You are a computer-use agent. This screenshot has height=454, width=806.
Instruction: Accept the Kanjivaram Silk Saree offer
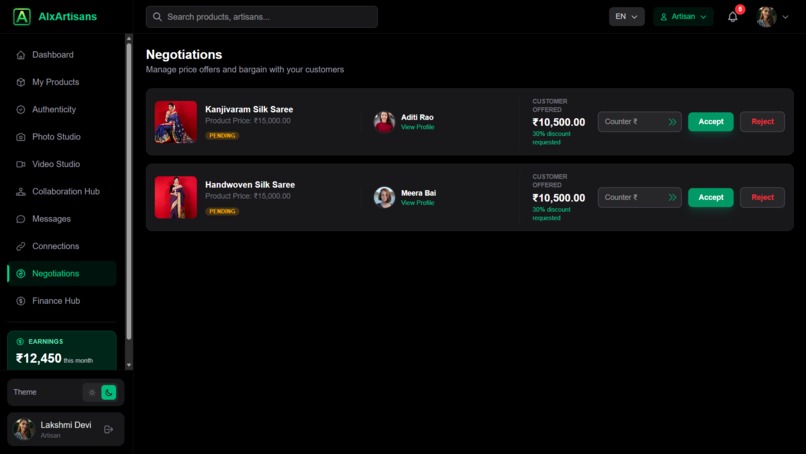coord(710,122)
